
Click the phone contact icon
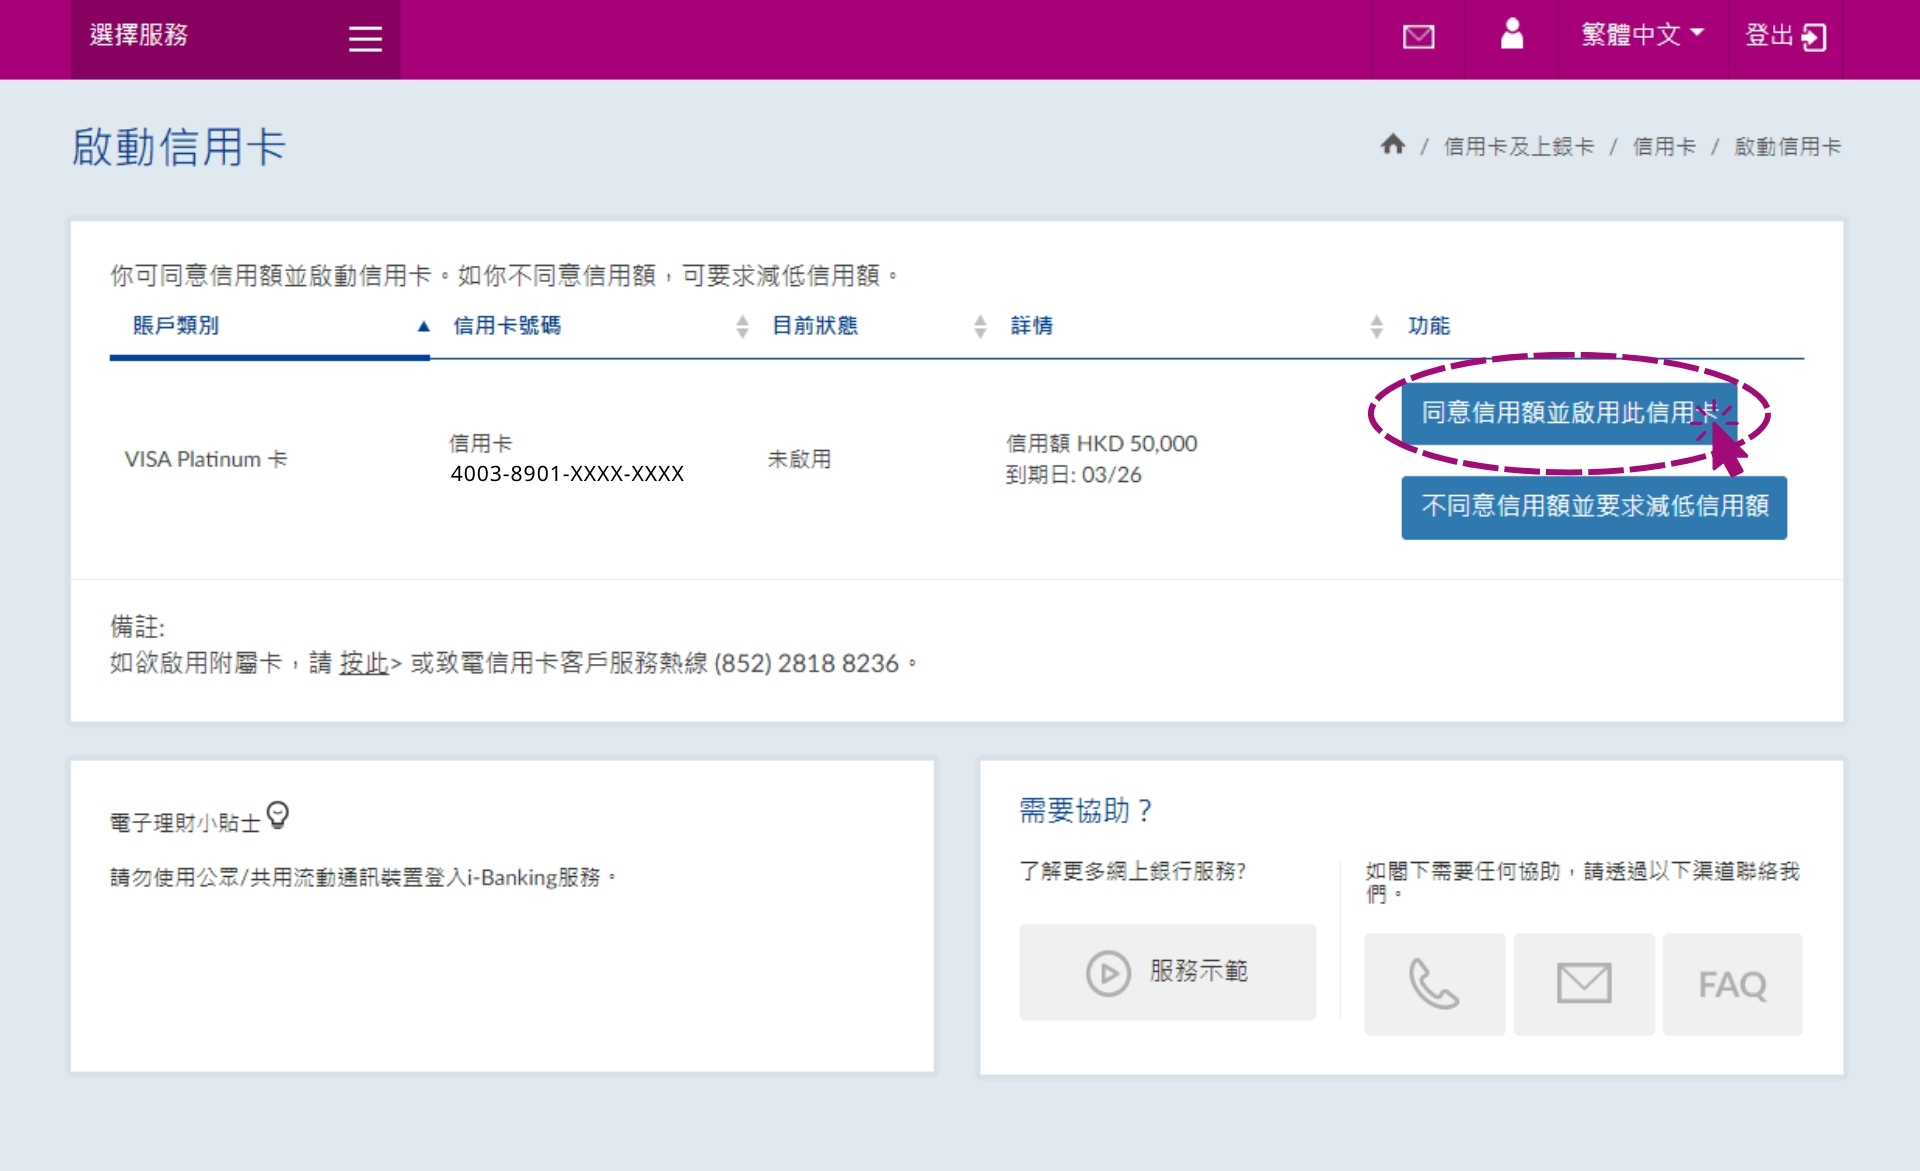(x=1434, y=984)
